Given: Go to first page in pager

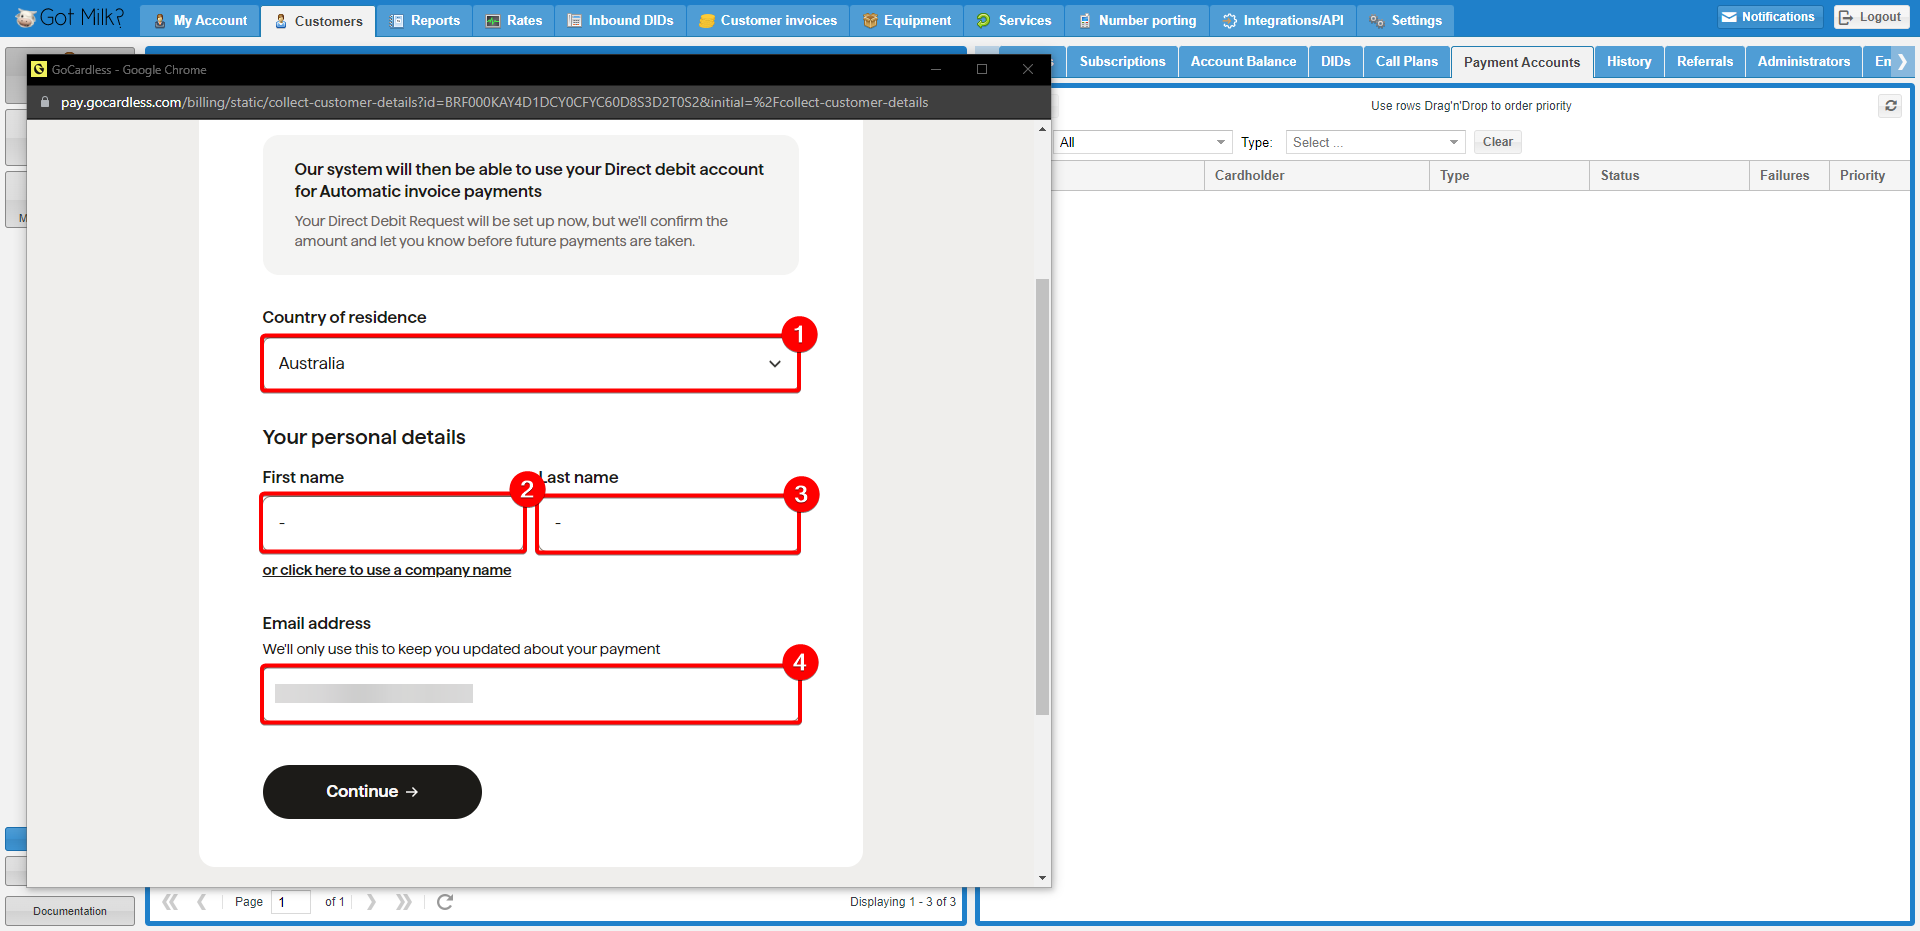Looking at the screenshot, I should point(170,902).
